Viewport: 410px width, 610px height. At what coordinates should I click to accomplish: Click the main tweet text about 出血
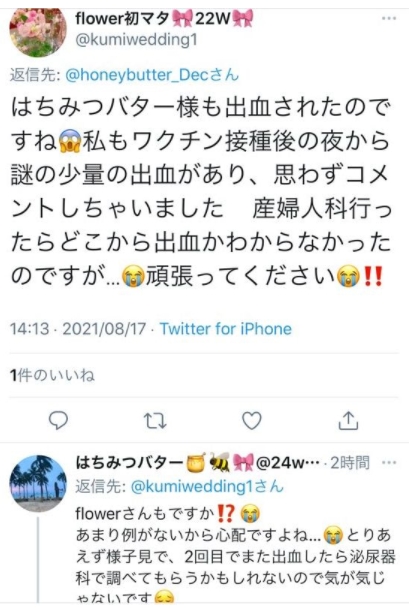[200, 192]
